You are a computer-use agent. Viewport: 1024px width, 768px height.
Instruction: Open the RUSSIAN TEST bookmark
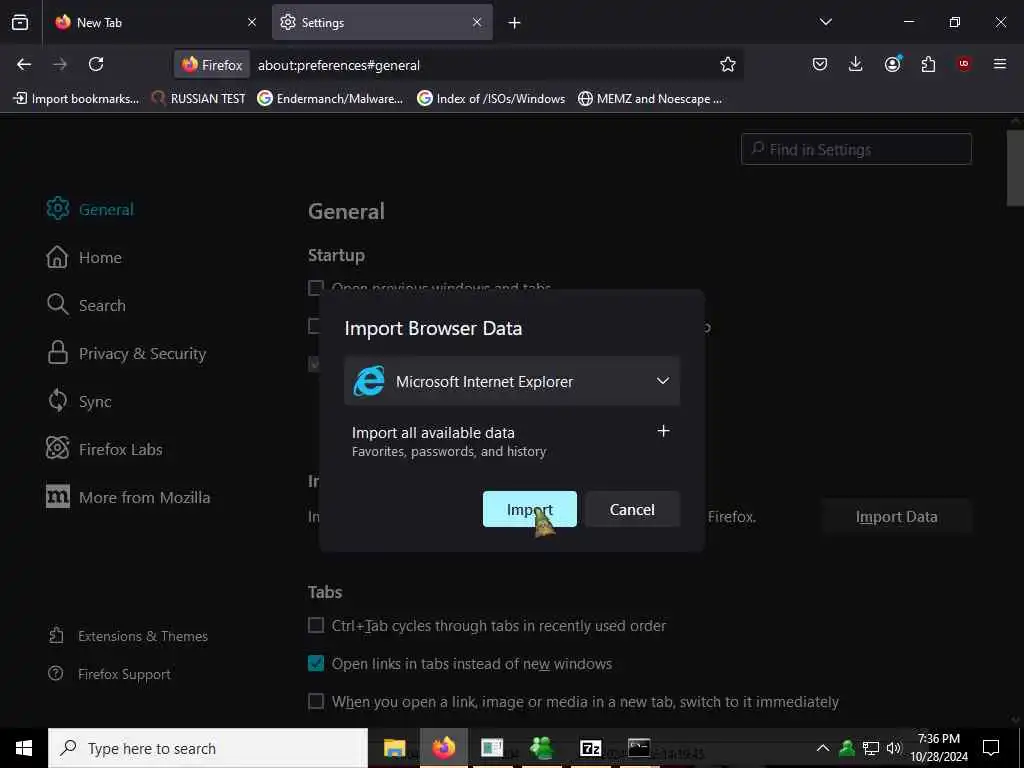tap(199, 99)
